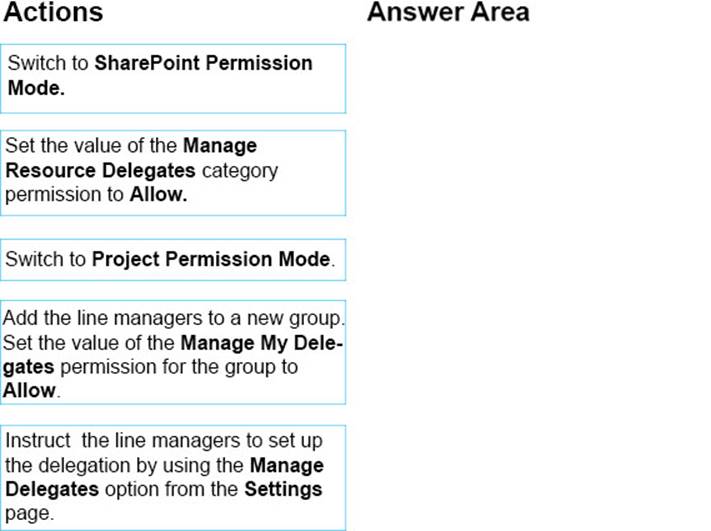
Task: Click the bold SharePoint Permission text
Action: [x=204, y=63]
